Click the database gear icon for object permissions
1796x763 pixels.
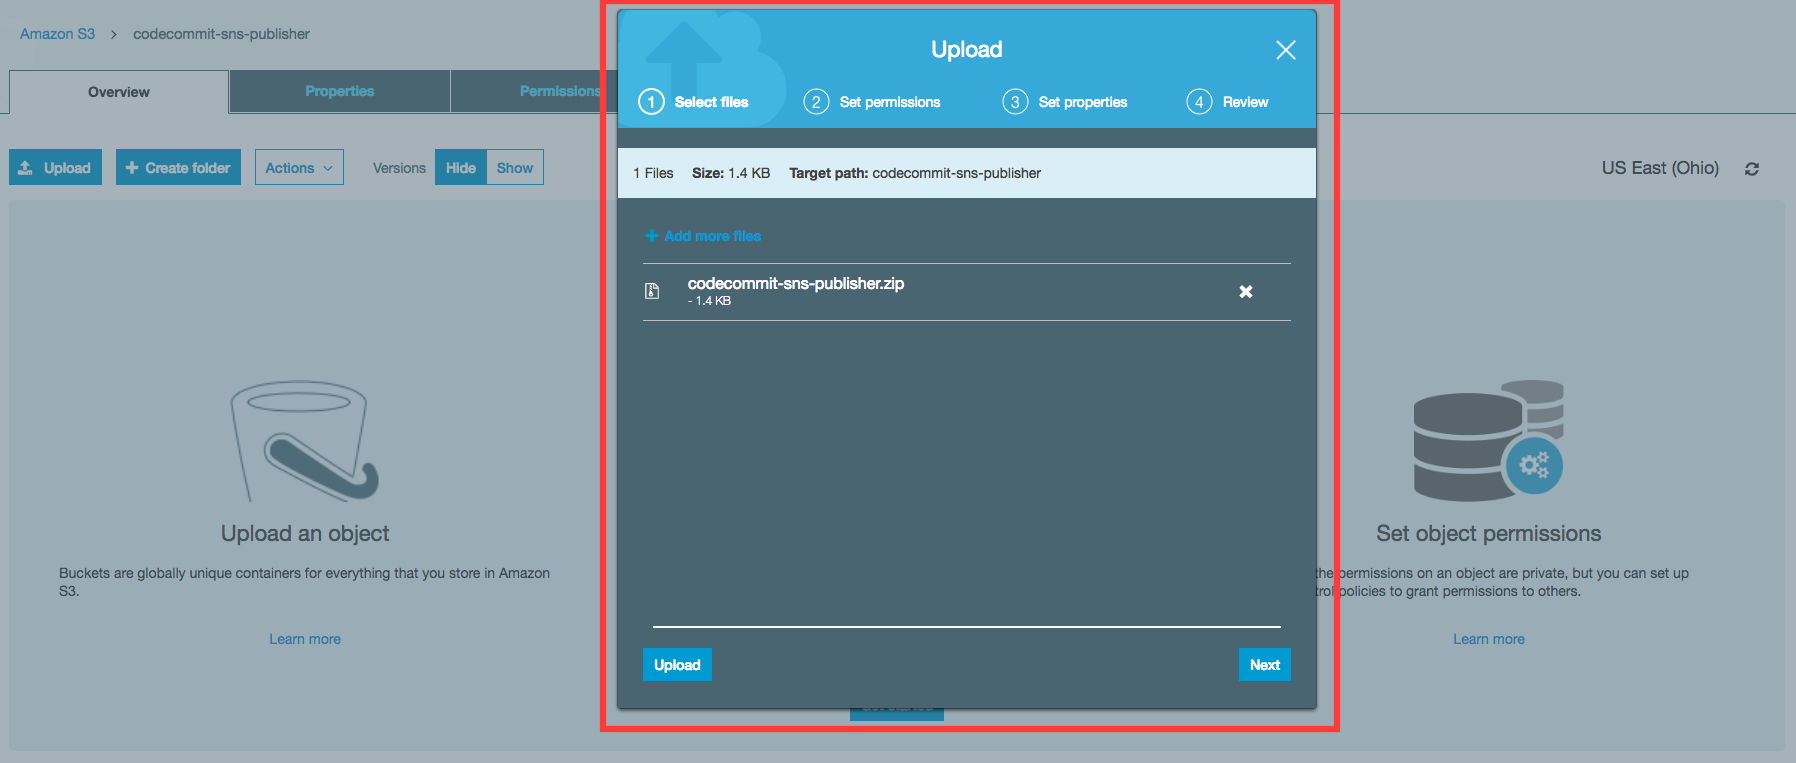pos(1488,441)
